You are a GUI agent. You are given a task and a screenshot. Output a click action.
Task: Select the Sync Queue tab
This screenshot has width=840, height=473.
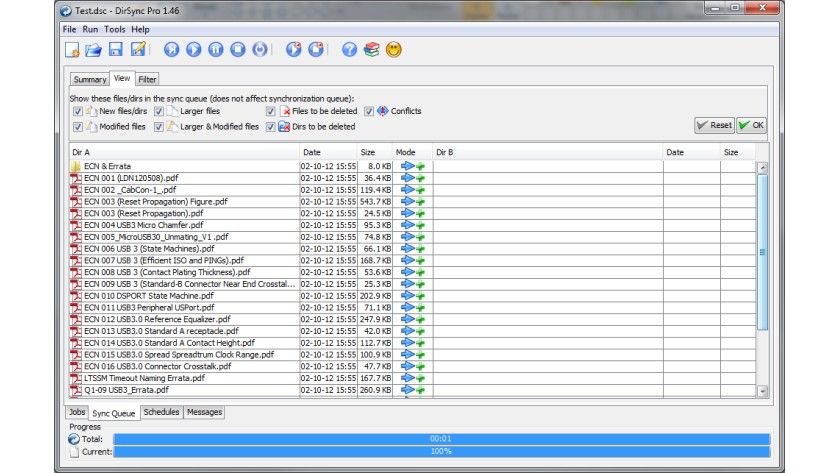coord(114,413)
